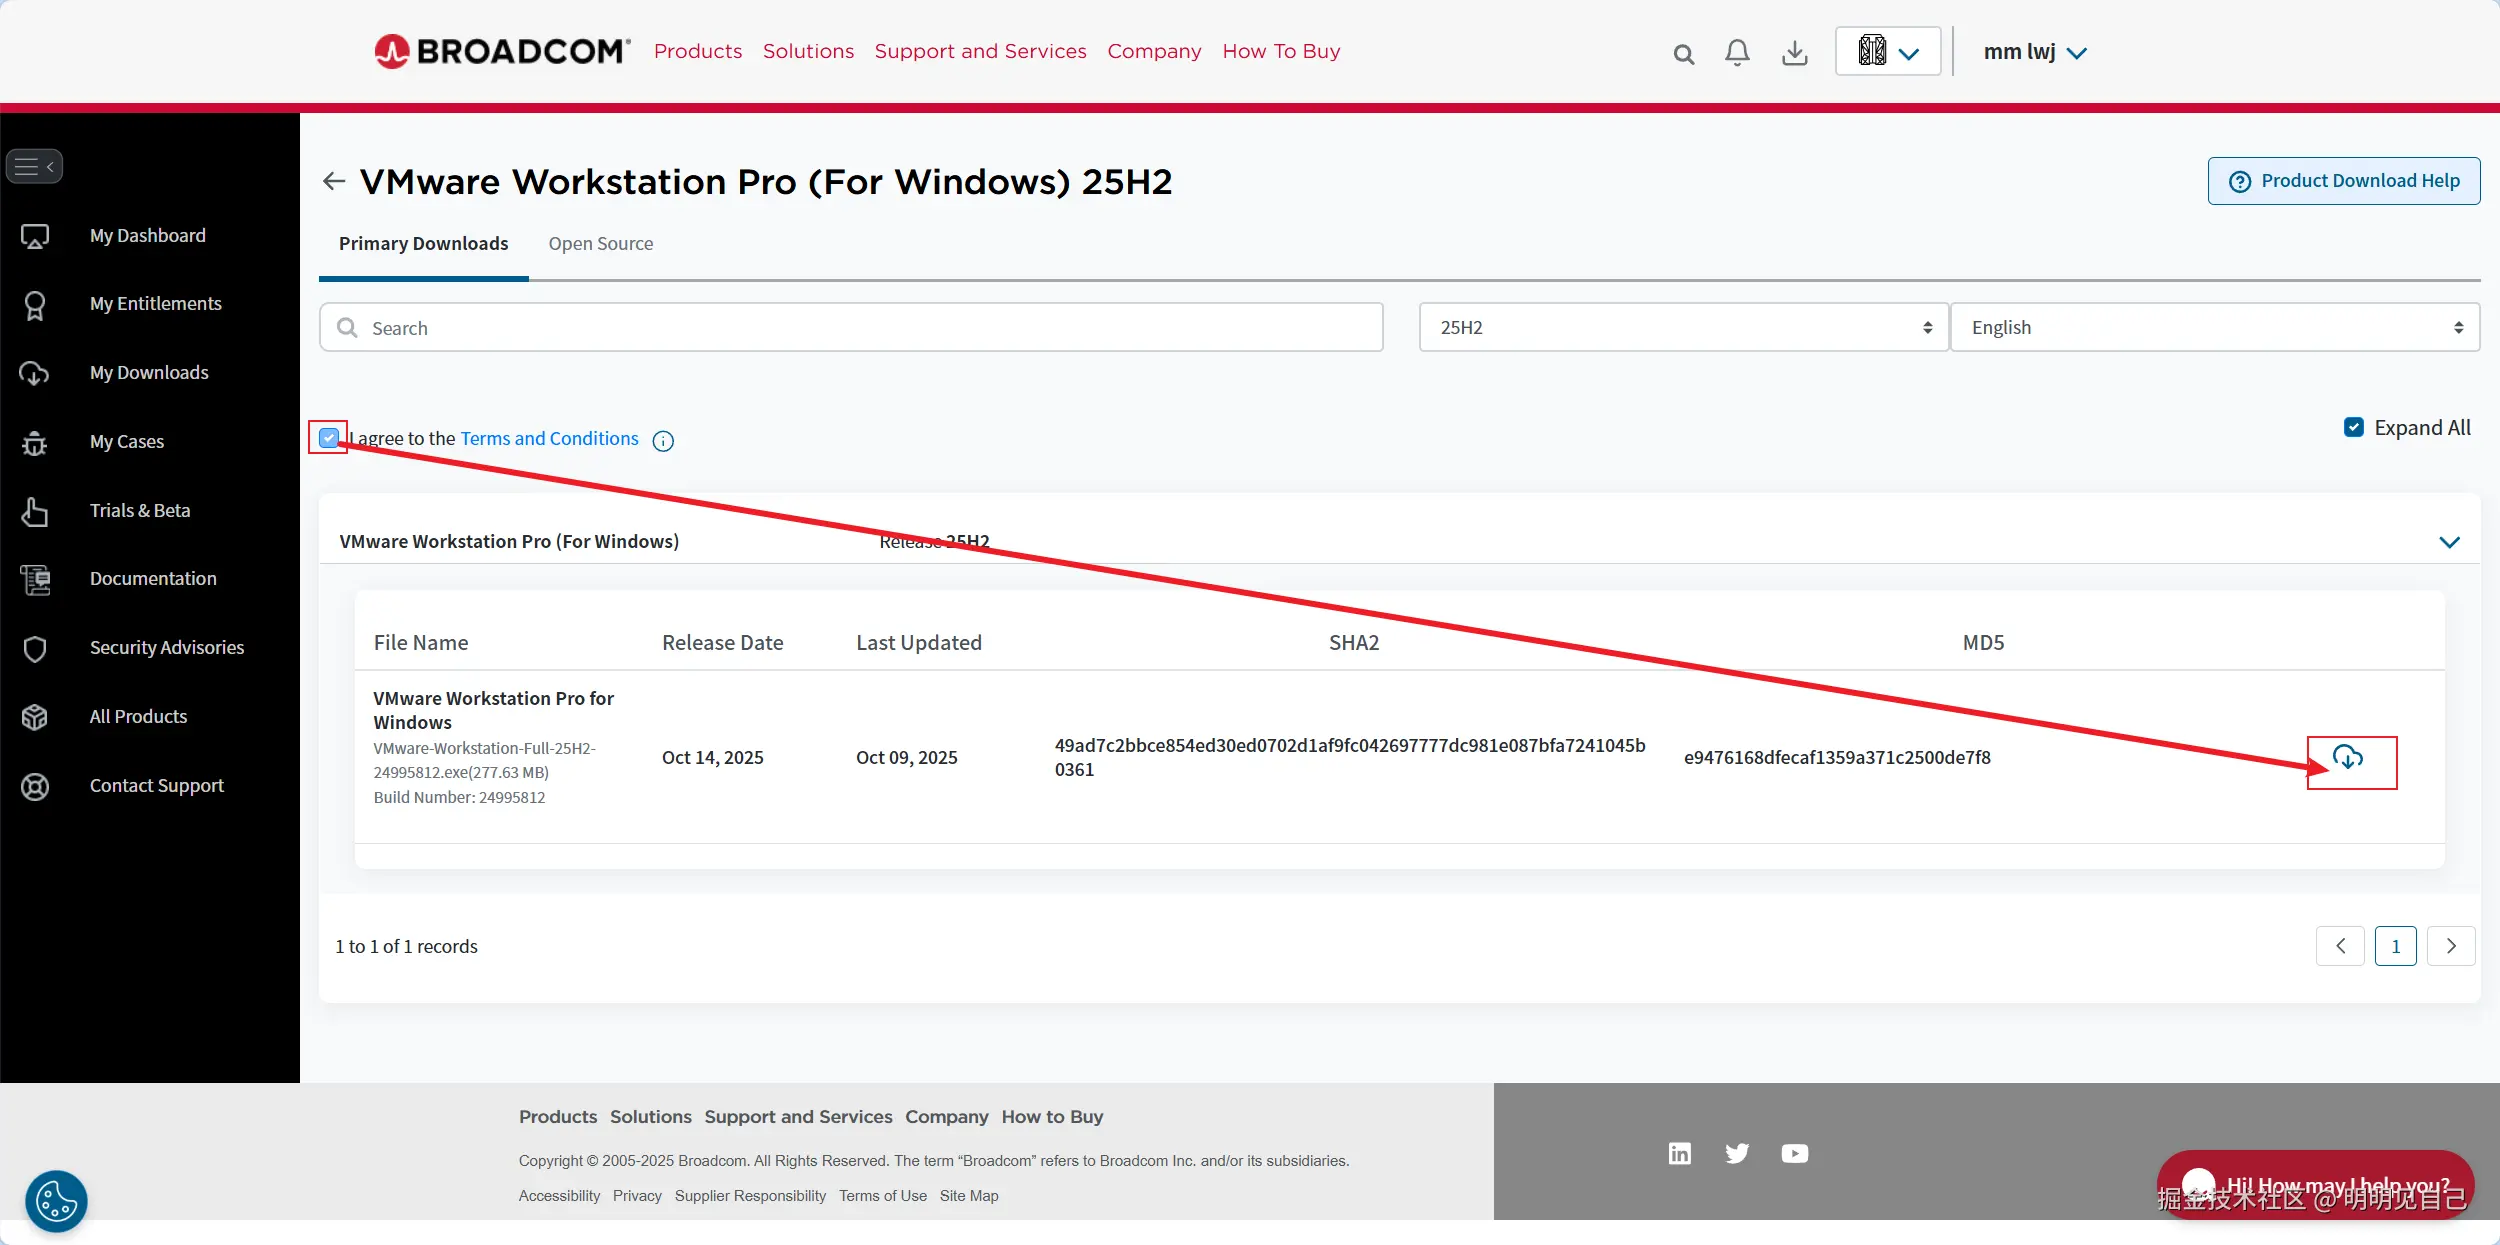
Task: Switch to the Open Source tab
Action: (x=600, y=244)
